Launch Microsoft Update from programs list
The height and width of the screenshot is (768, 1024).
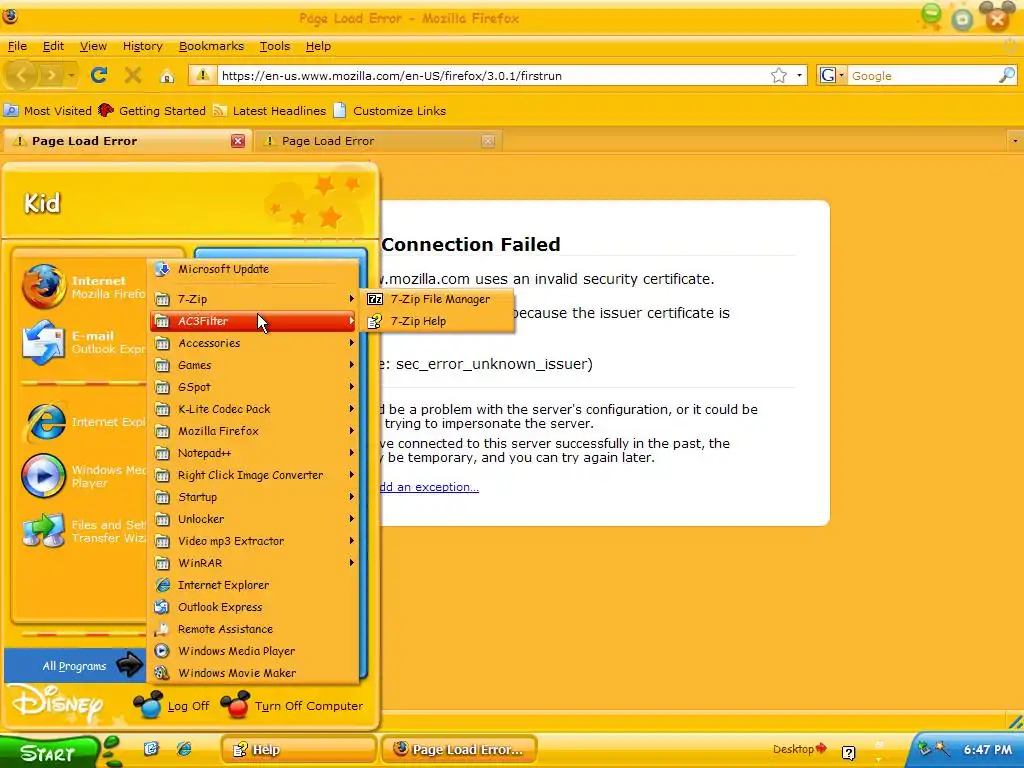pos(255,269)
